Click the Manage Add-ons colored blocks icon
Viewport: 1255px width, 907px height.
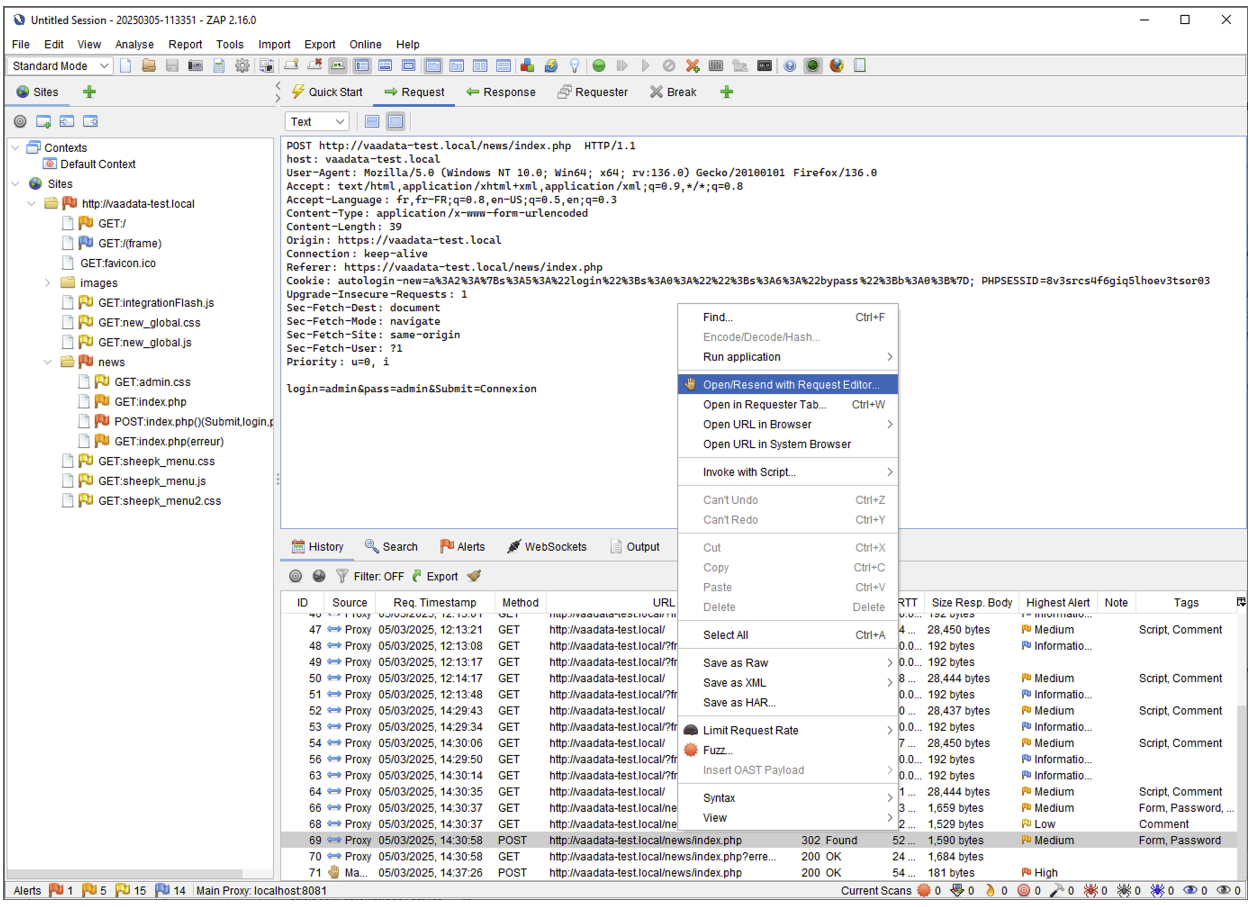pos(527,66)
